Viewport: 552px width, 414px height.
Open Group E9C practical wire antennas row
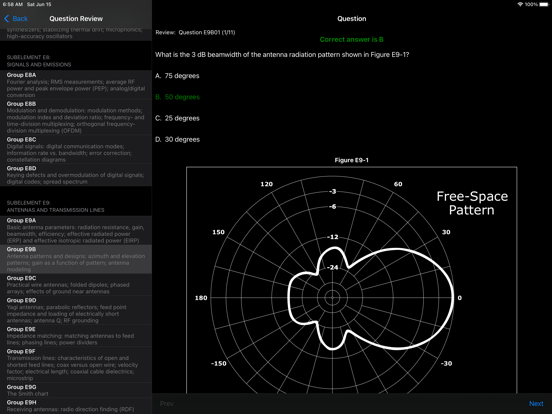pos(76,285)
